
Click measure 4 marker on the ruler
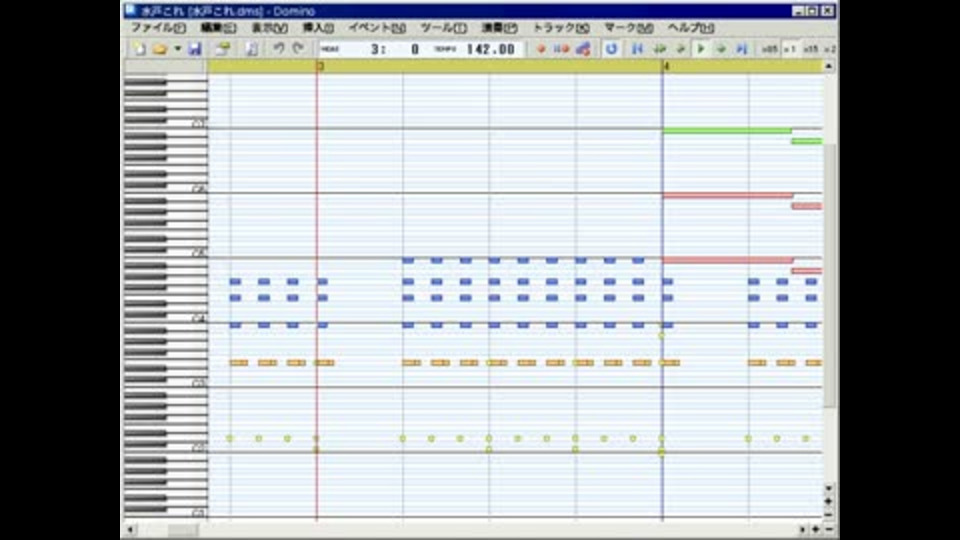click(x=666, y=66)
